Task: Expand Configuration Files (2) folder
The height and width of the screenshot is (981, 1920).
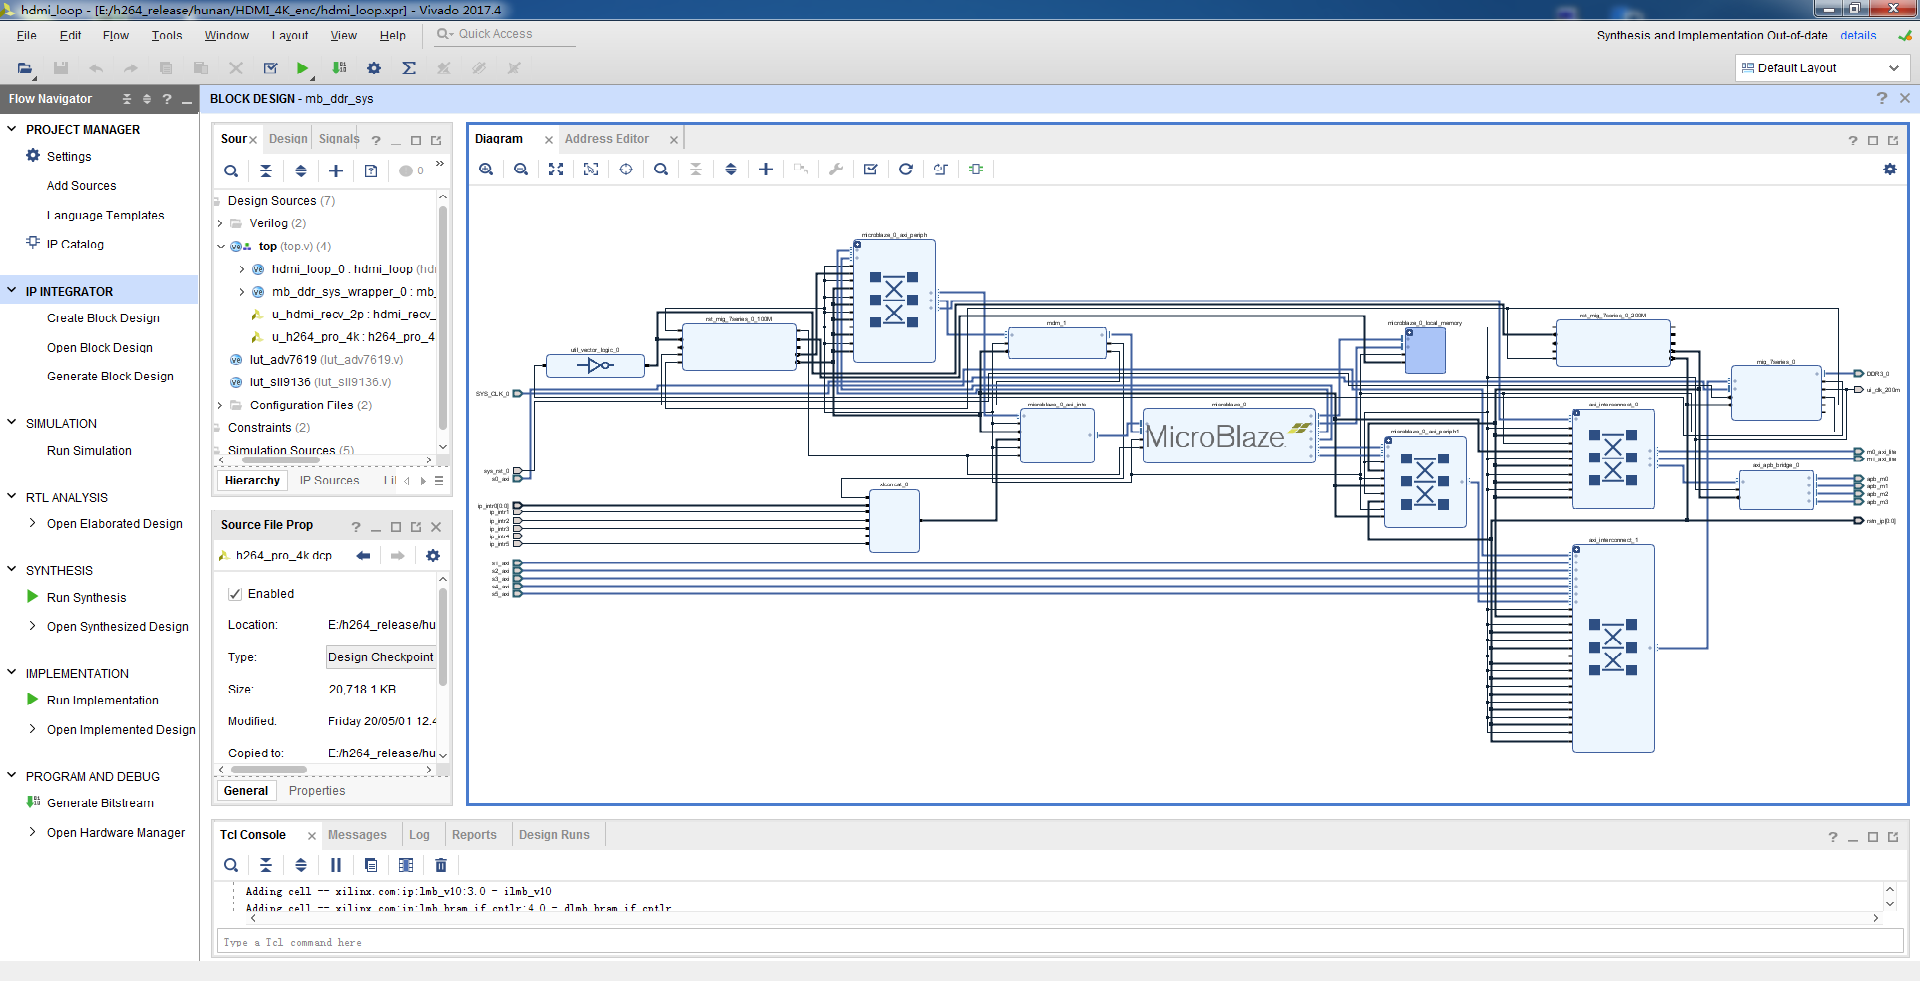Action: [x=220, y=405]
